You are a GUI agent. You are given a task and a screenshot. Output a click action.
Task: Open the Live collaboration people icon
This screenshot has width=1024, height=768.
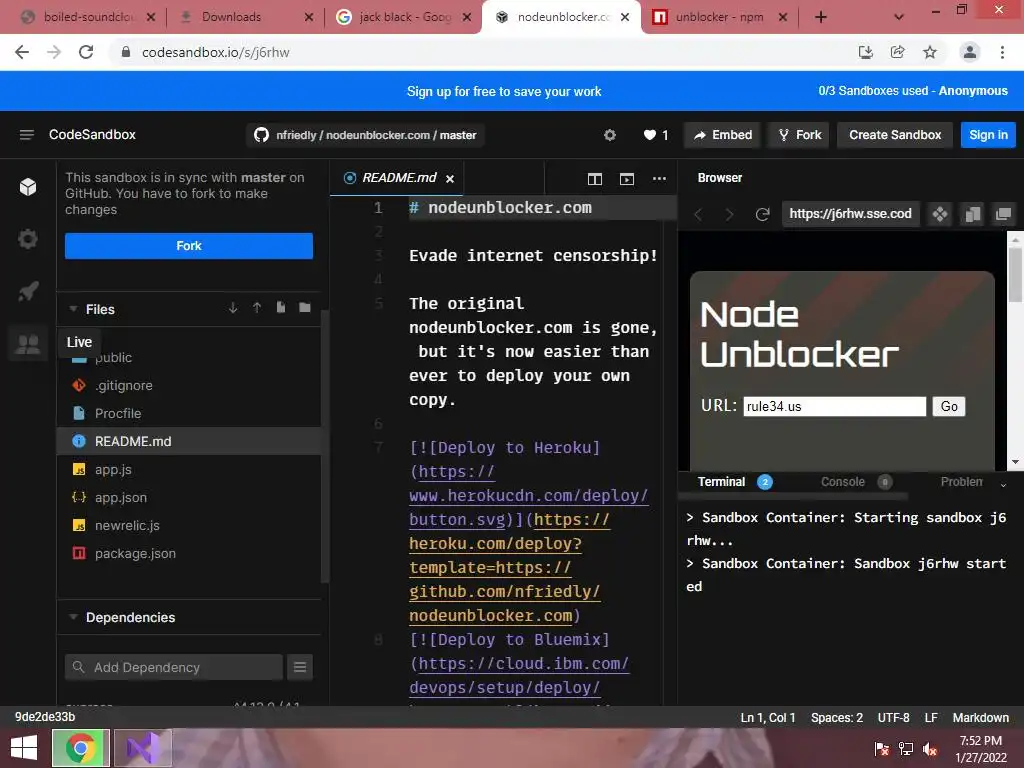(28, 344)
